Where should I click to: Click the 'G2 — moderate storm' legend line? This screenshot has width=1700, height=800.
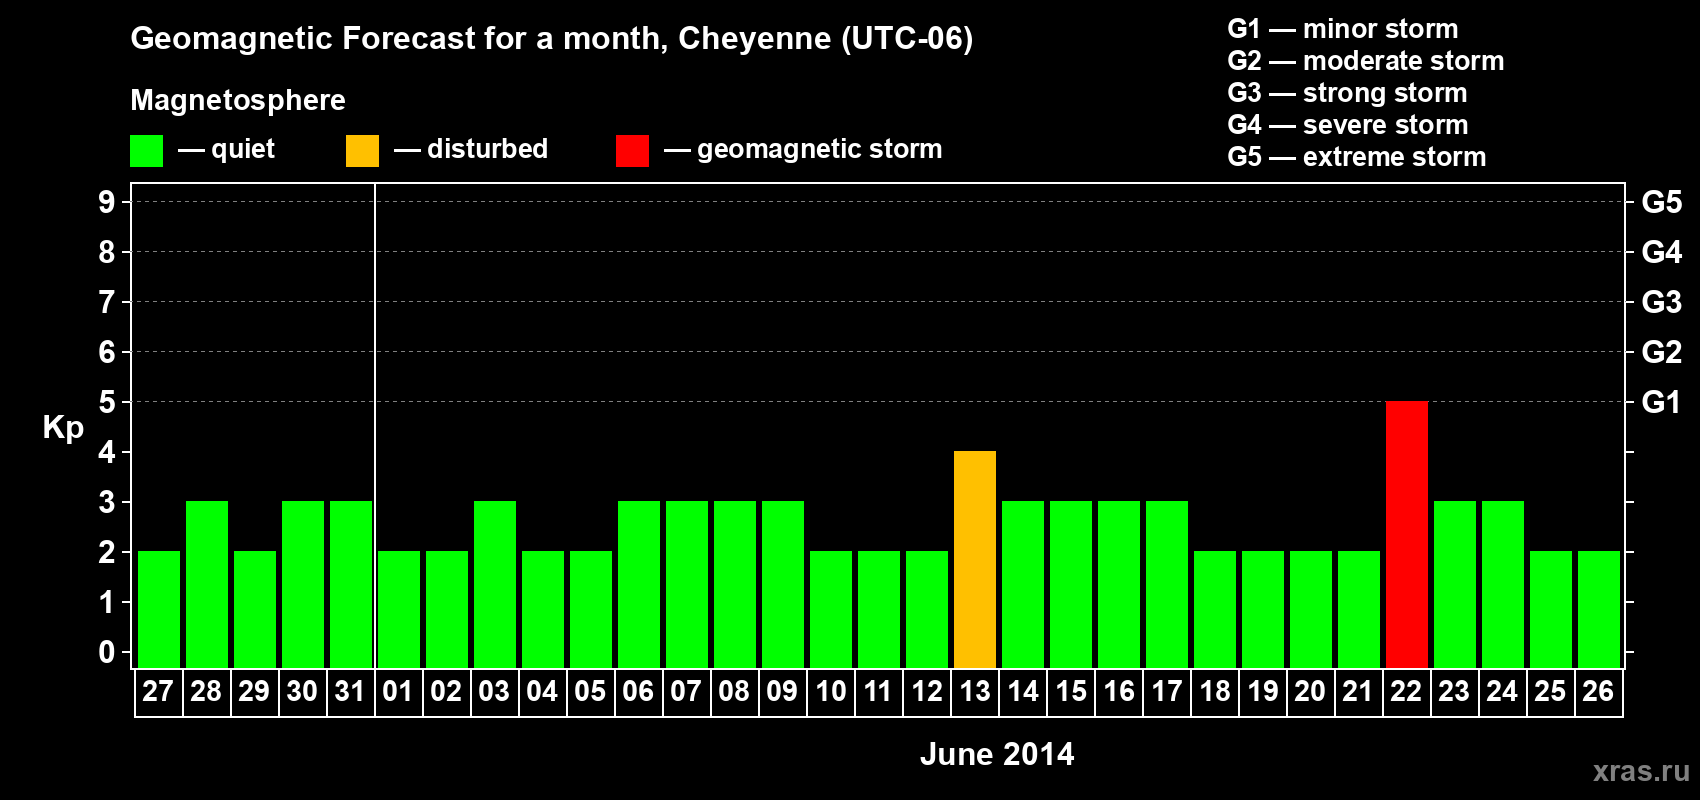(x=1366, y=61)
